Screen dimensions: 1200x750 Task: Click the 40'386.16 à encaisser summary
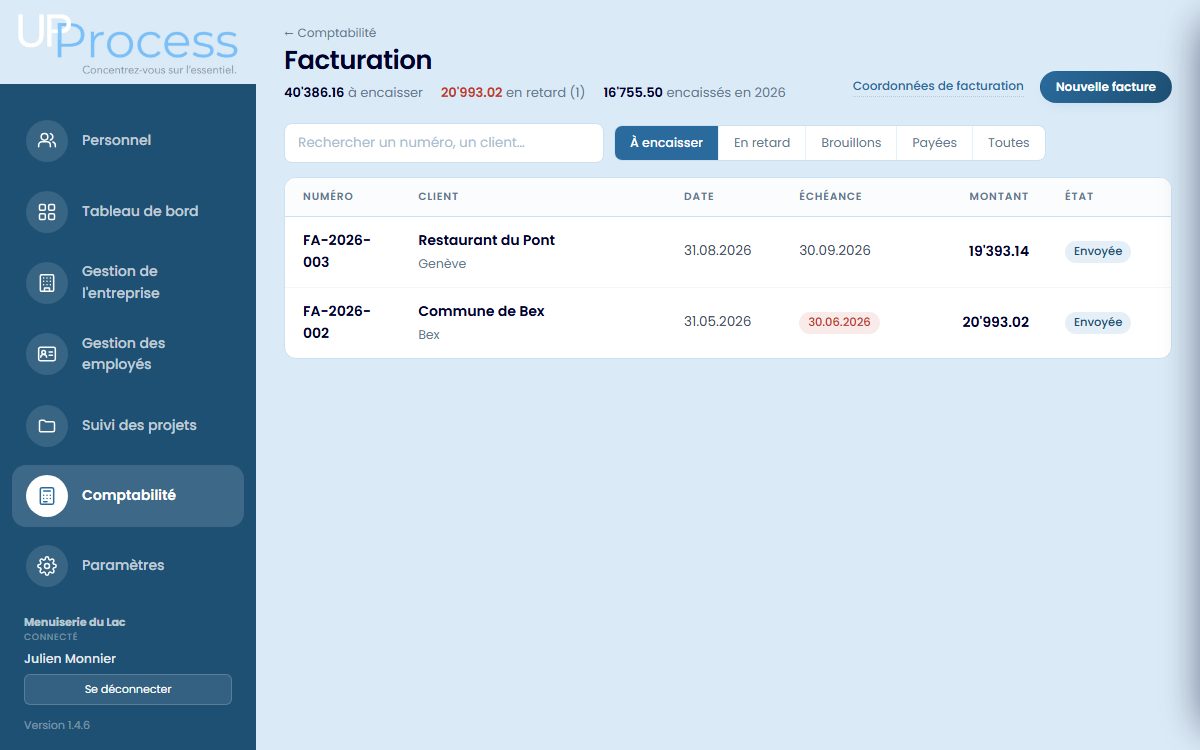click(x=353, y=92)
